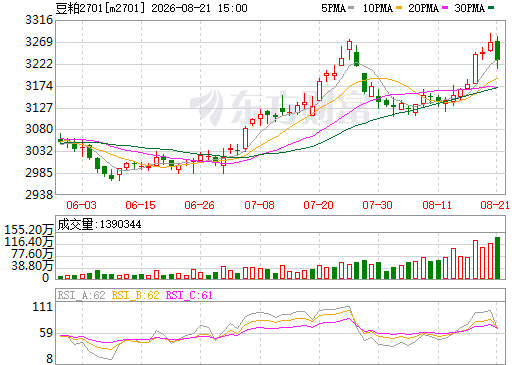Select the RSI_B:62 indicator label
The width and height of the screenshot is (520, 365).
point(135,295)
